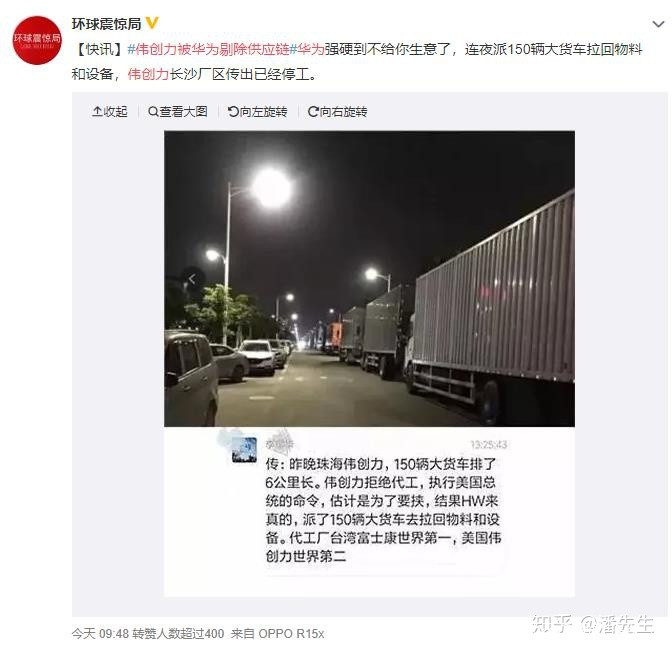Click the clockwise rotate arrow icon
Screen dimensions: 672x653
pyautogui.click(x=313, y=112)
